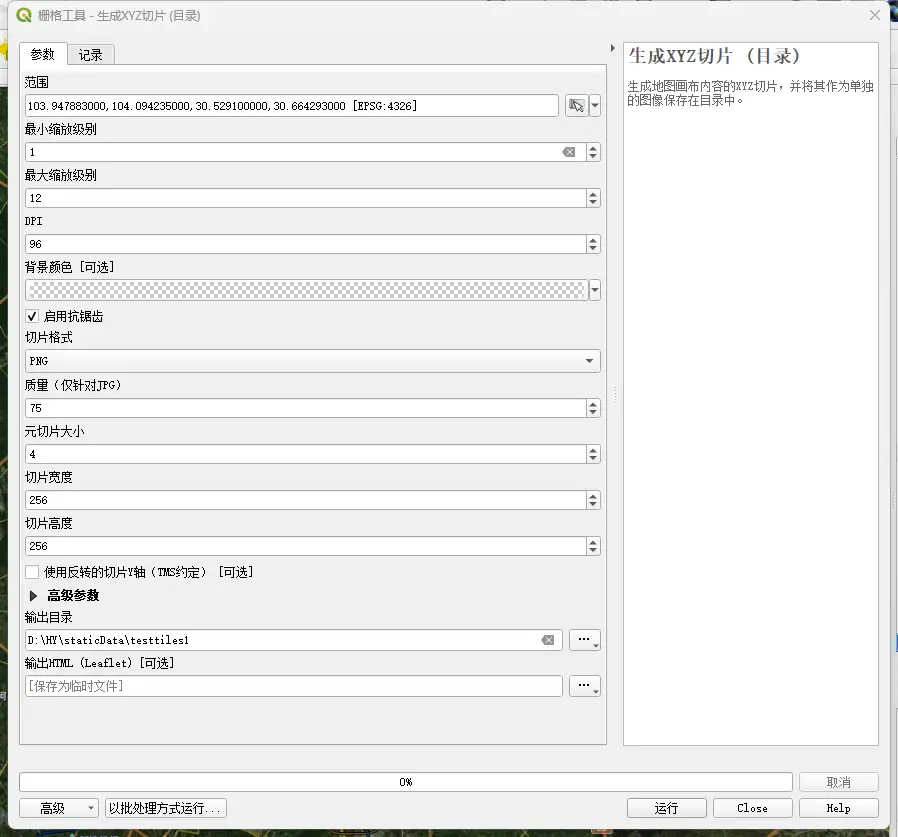Switch to the 记录 tab

[x=91, y=55]
